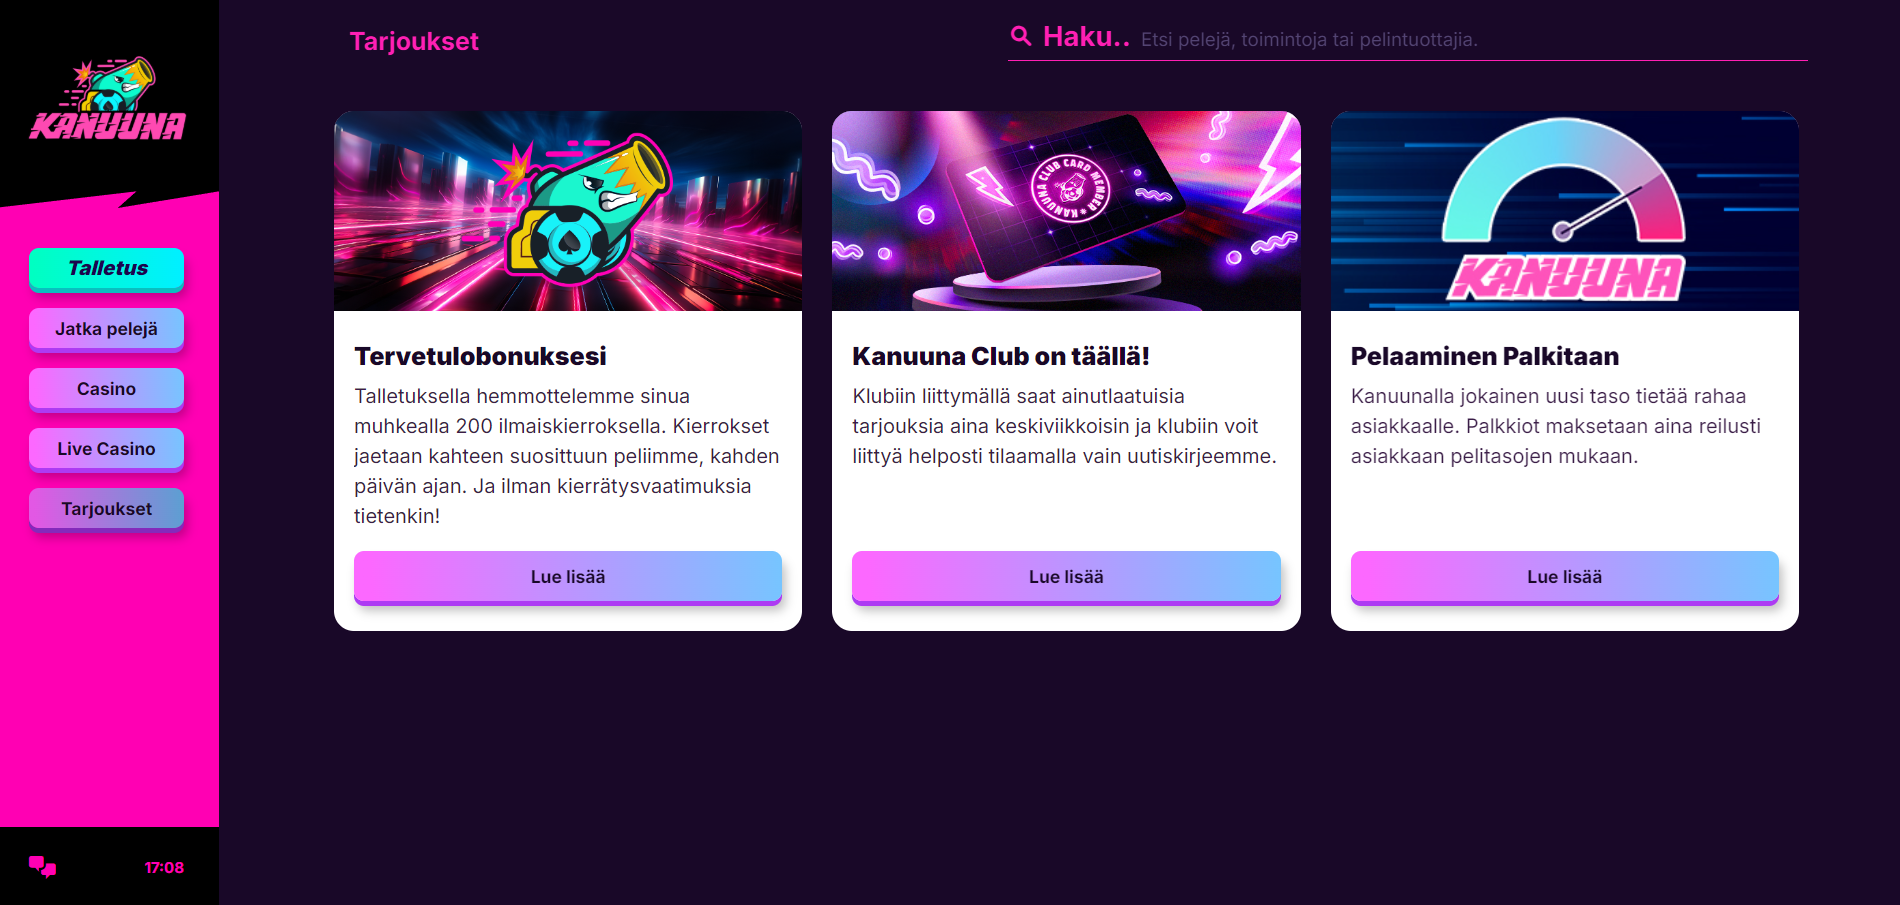The width and height of the screenshot is (1900, 905).
Task: Focus the Haku search field
Action: pos(1408,39)
